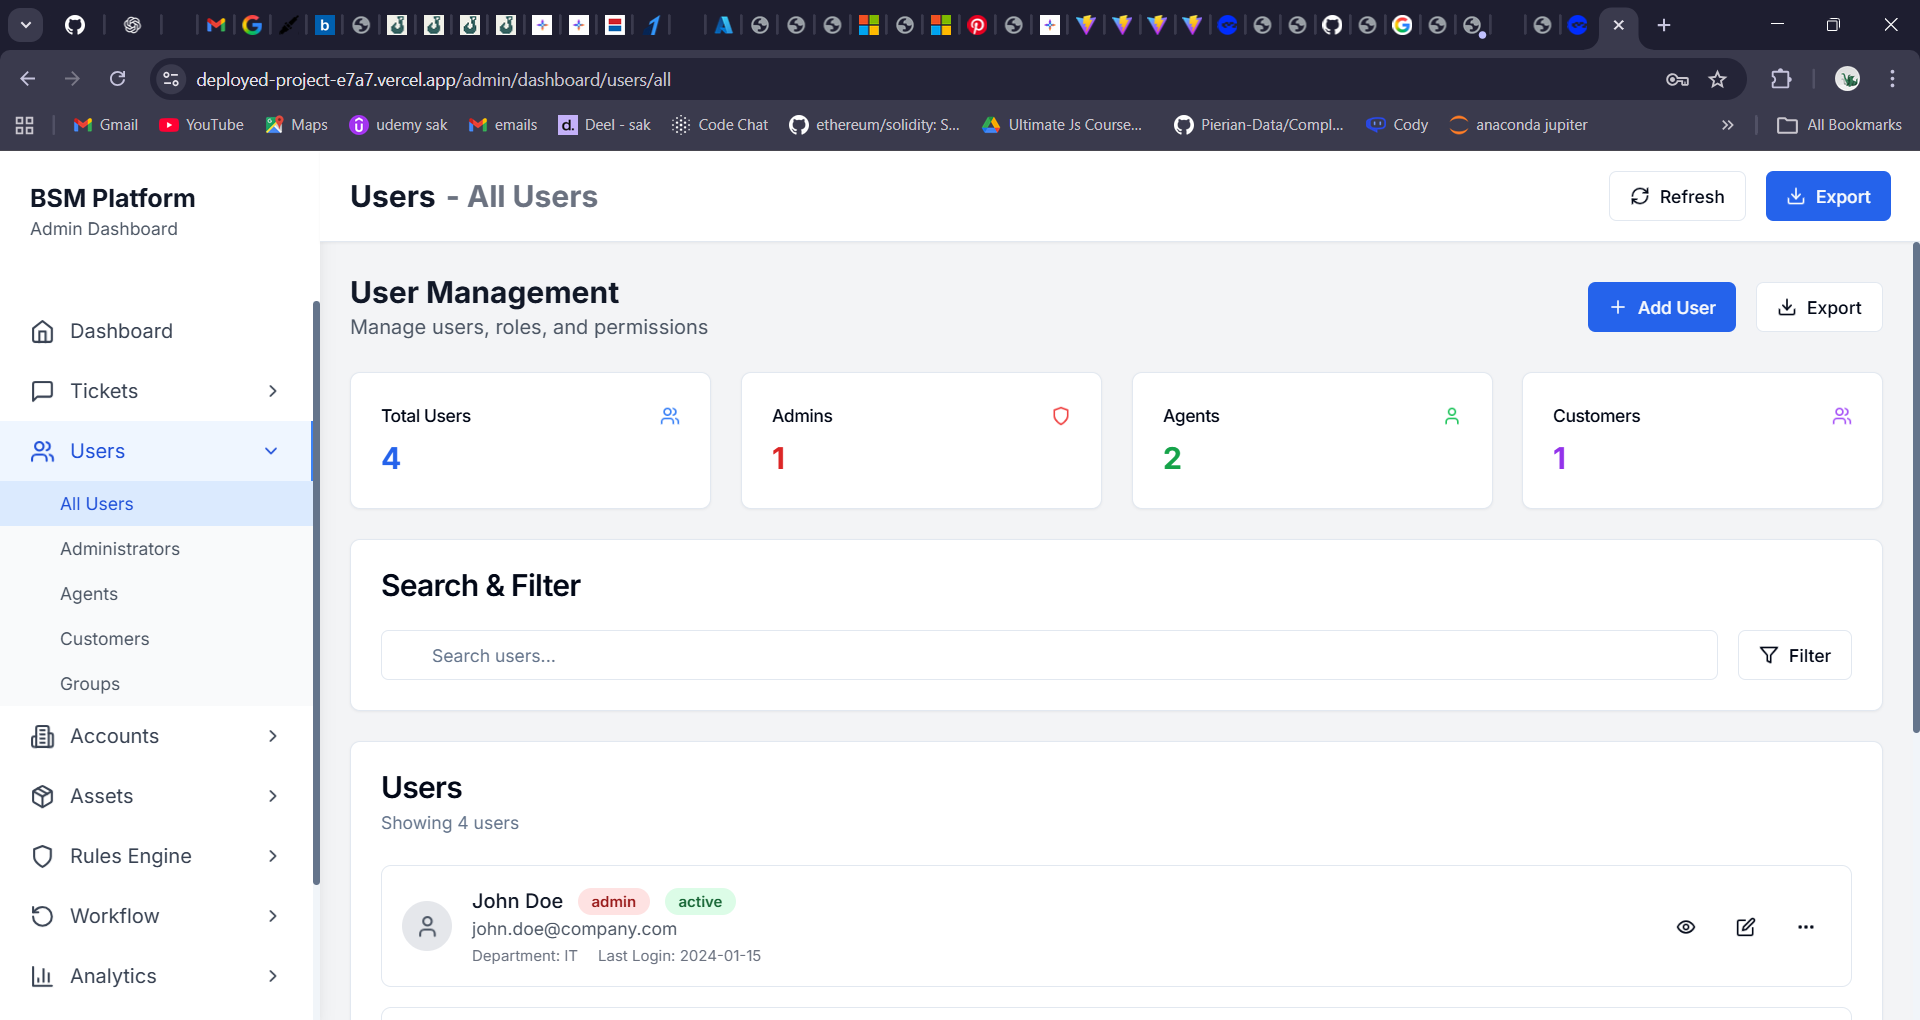This screenshot has width=1920, height=1020.
Task: Click the Analytics bar chart icon
Action: pos(42,976)
